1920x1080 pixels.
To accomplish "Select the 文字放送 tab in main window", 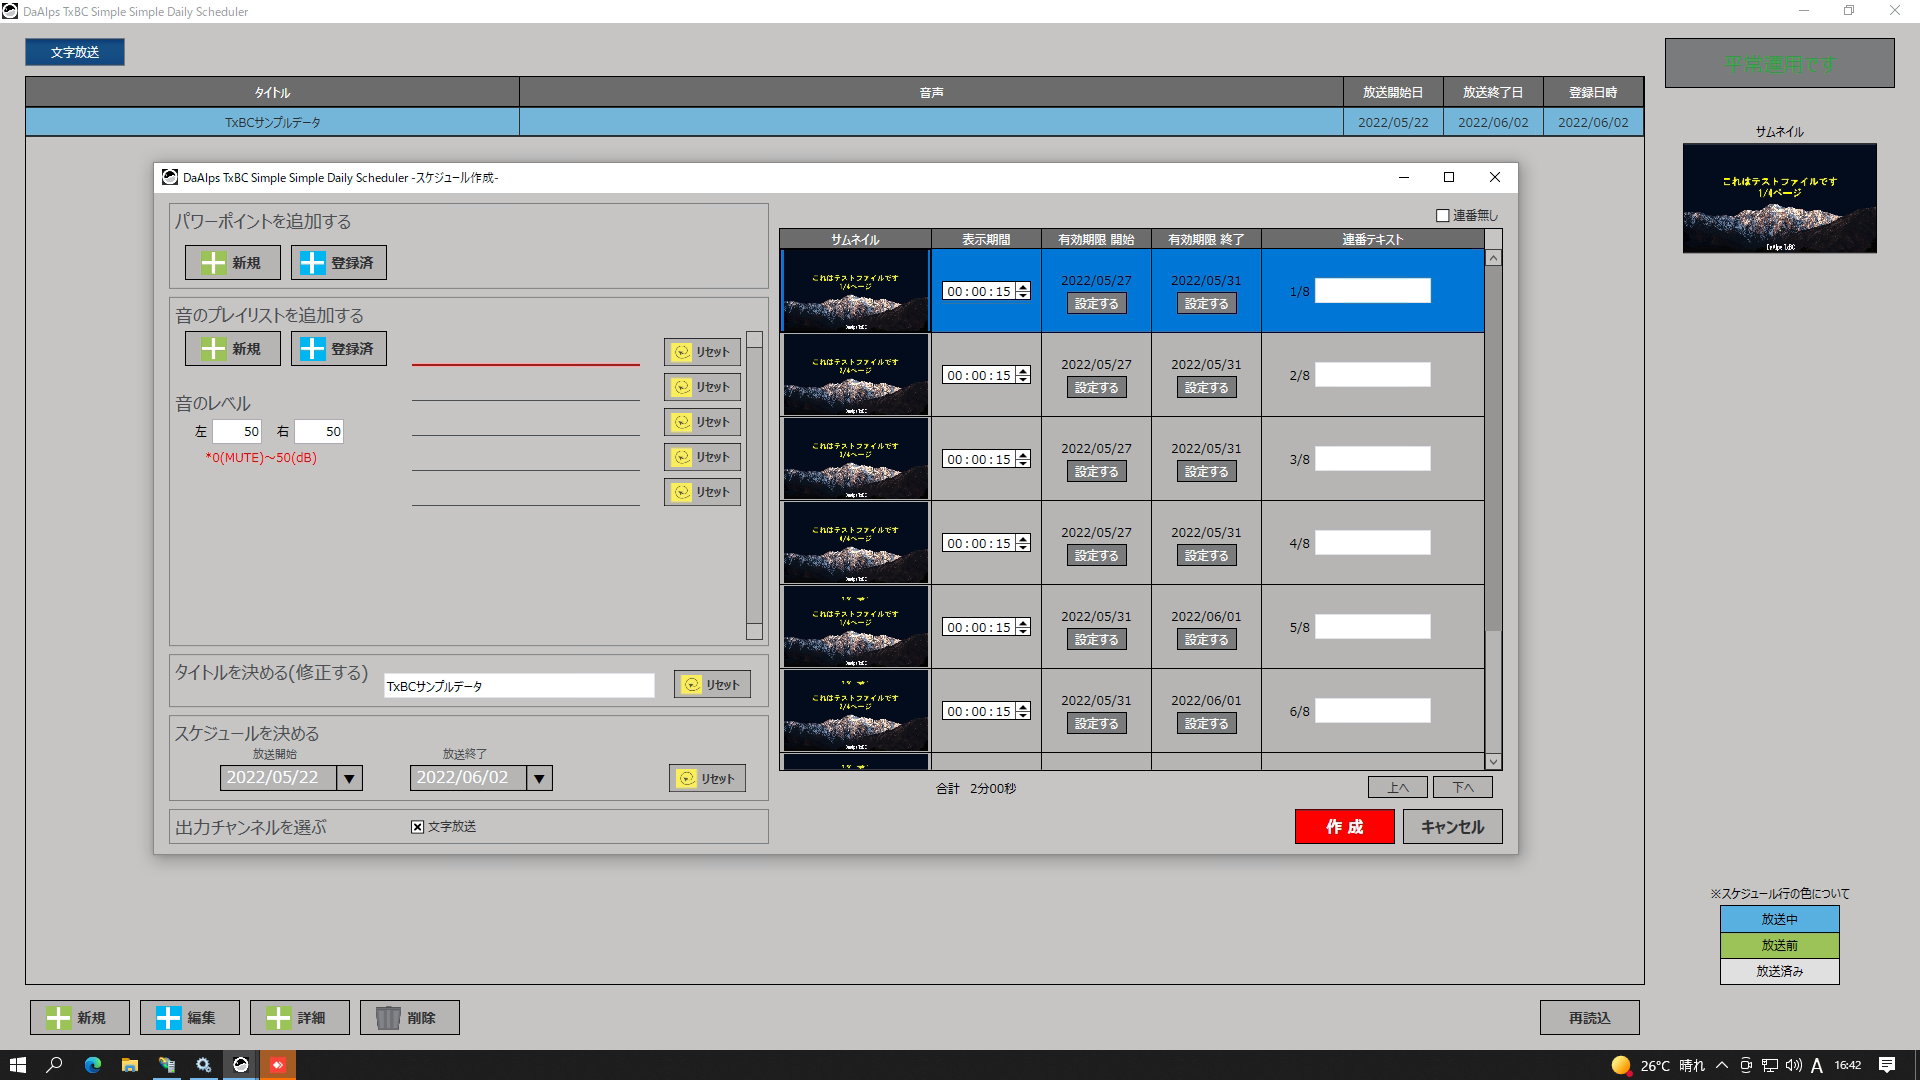I will click(x=75, y=52).
